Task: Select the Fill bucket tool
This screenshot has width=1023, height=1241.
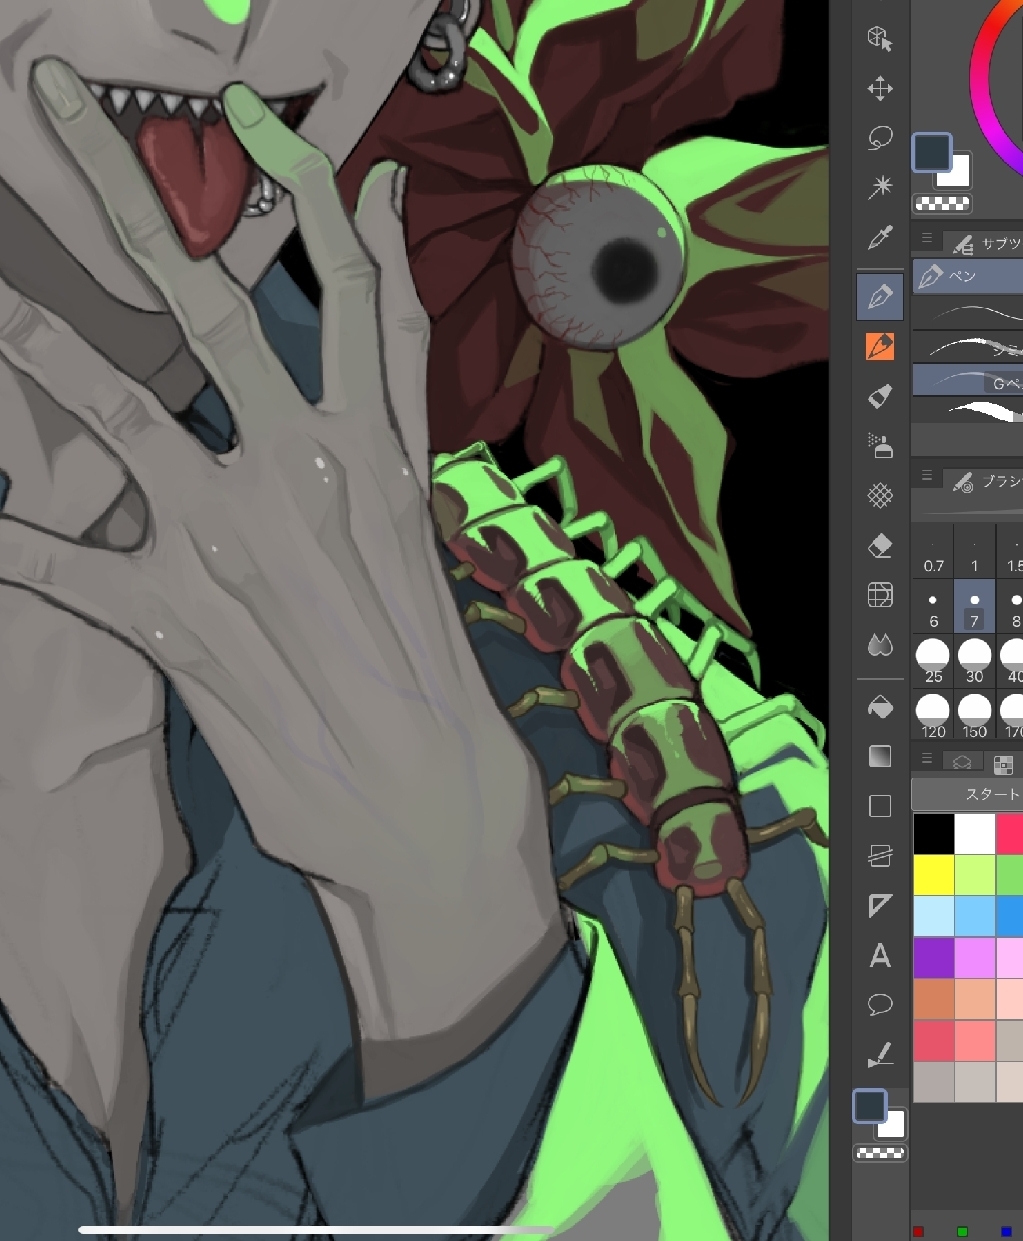Action: 880,707
